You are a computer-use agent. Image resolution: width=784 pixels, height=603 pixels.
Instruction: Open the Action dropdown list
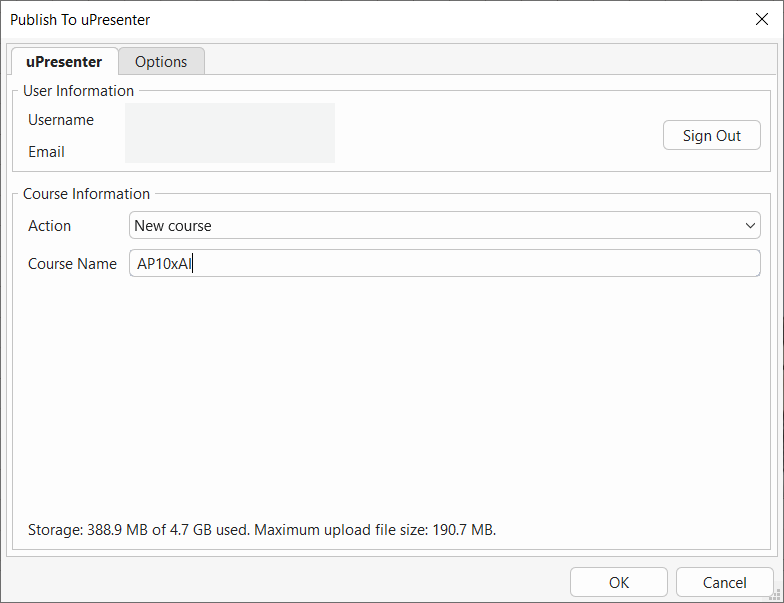(444, 226)
